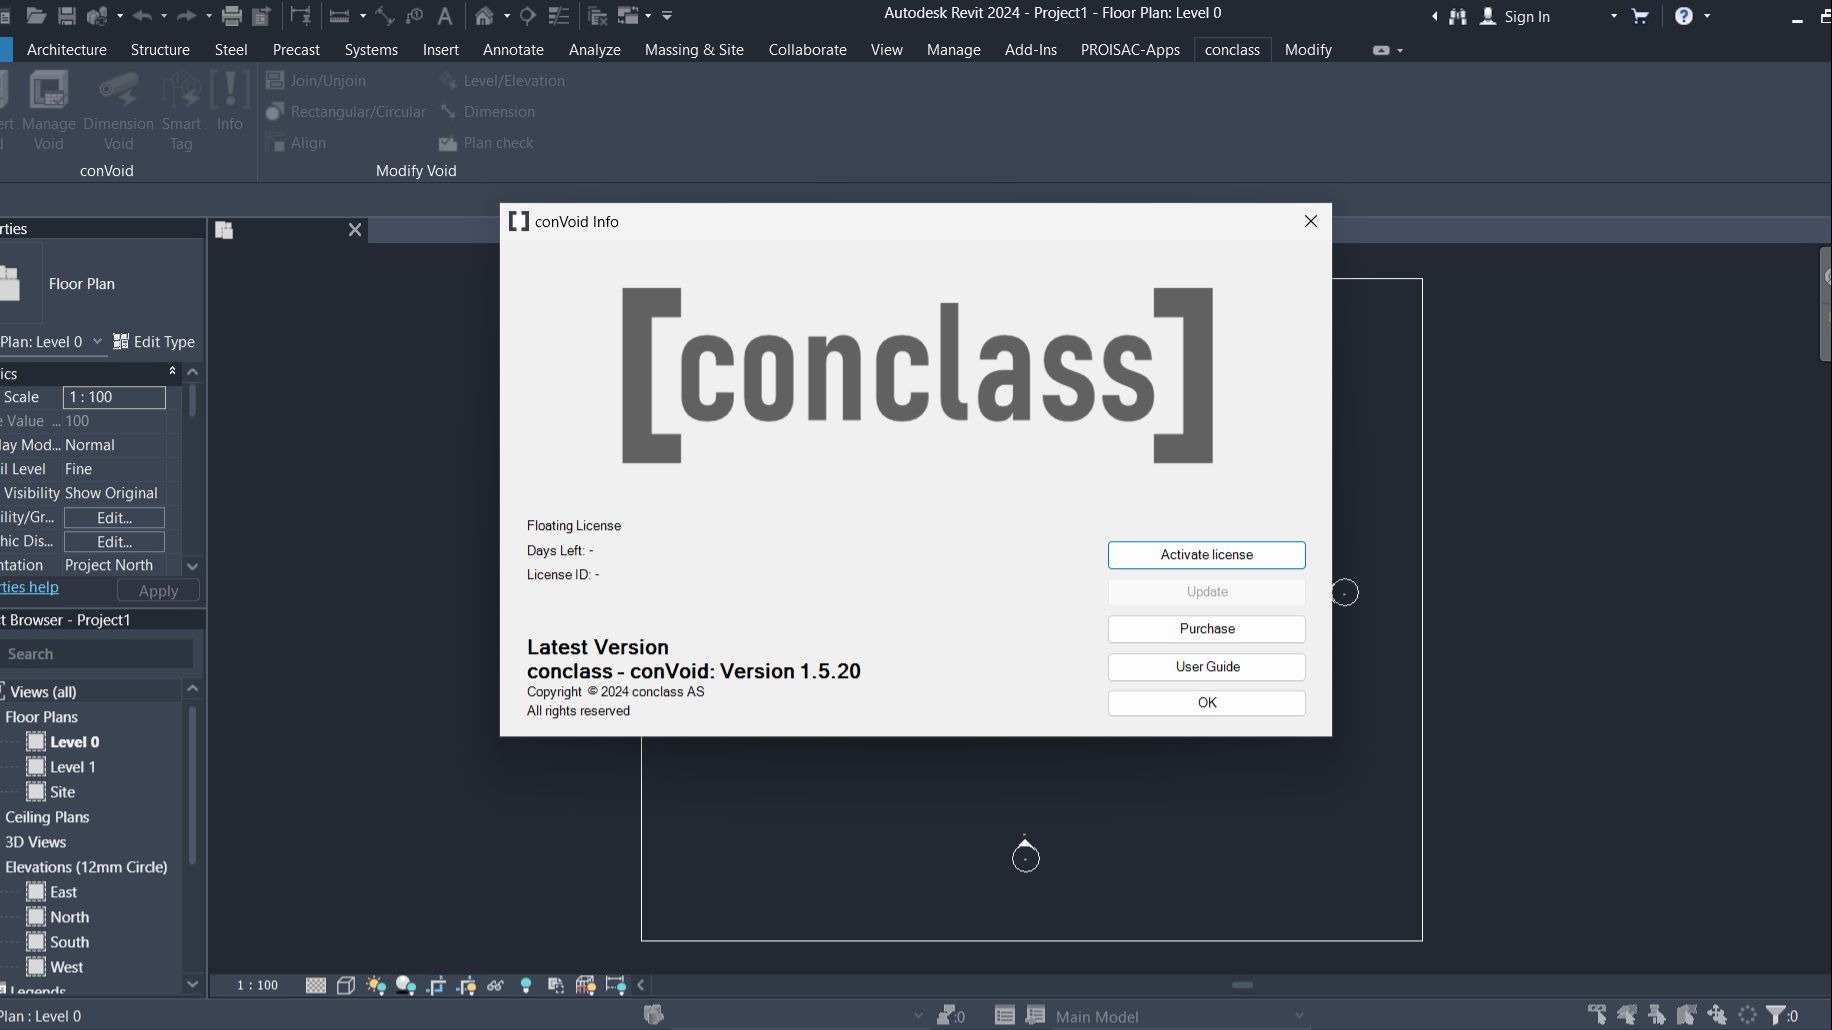This screenshot has width=1832, height=1030.
Task: Click the Detail Level icon in view control bar
Action: tap(316, 986)
